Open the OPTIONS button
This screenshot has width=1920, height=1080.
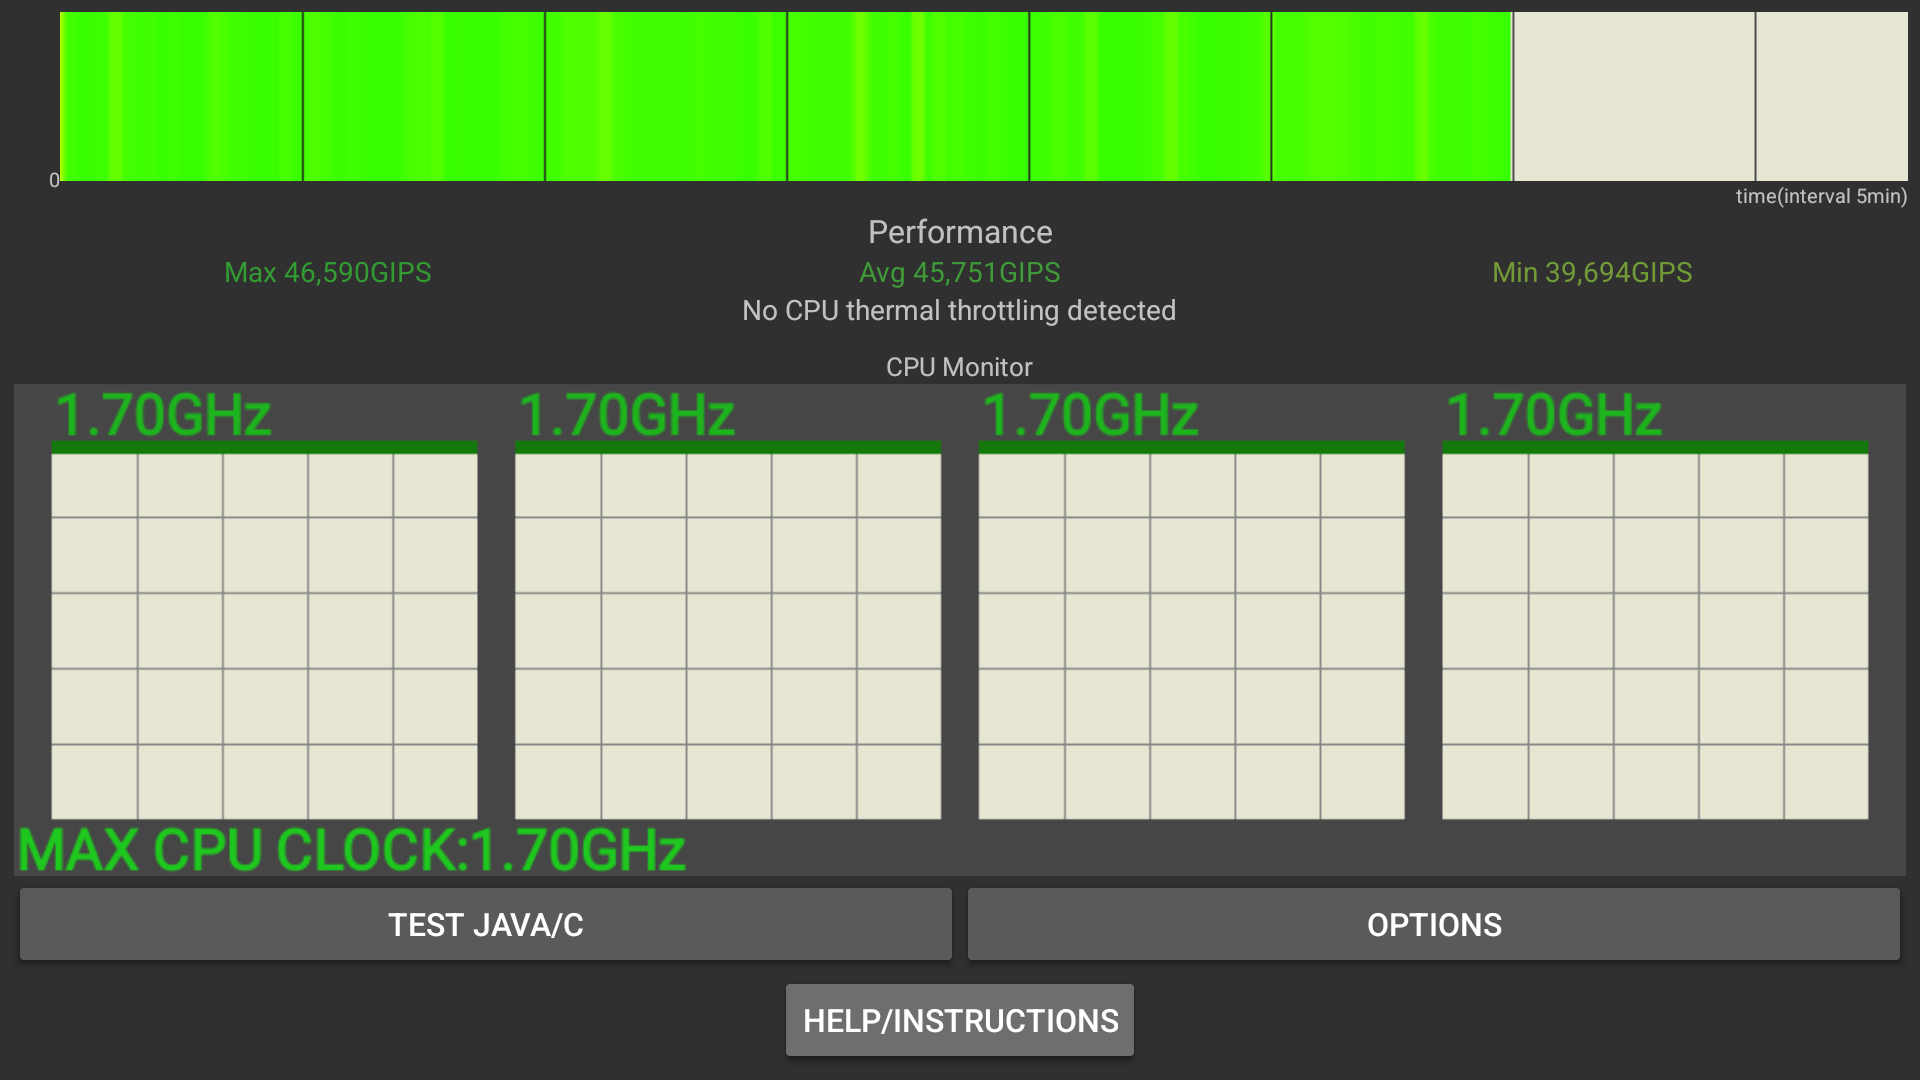click(x=1433, y=924)
